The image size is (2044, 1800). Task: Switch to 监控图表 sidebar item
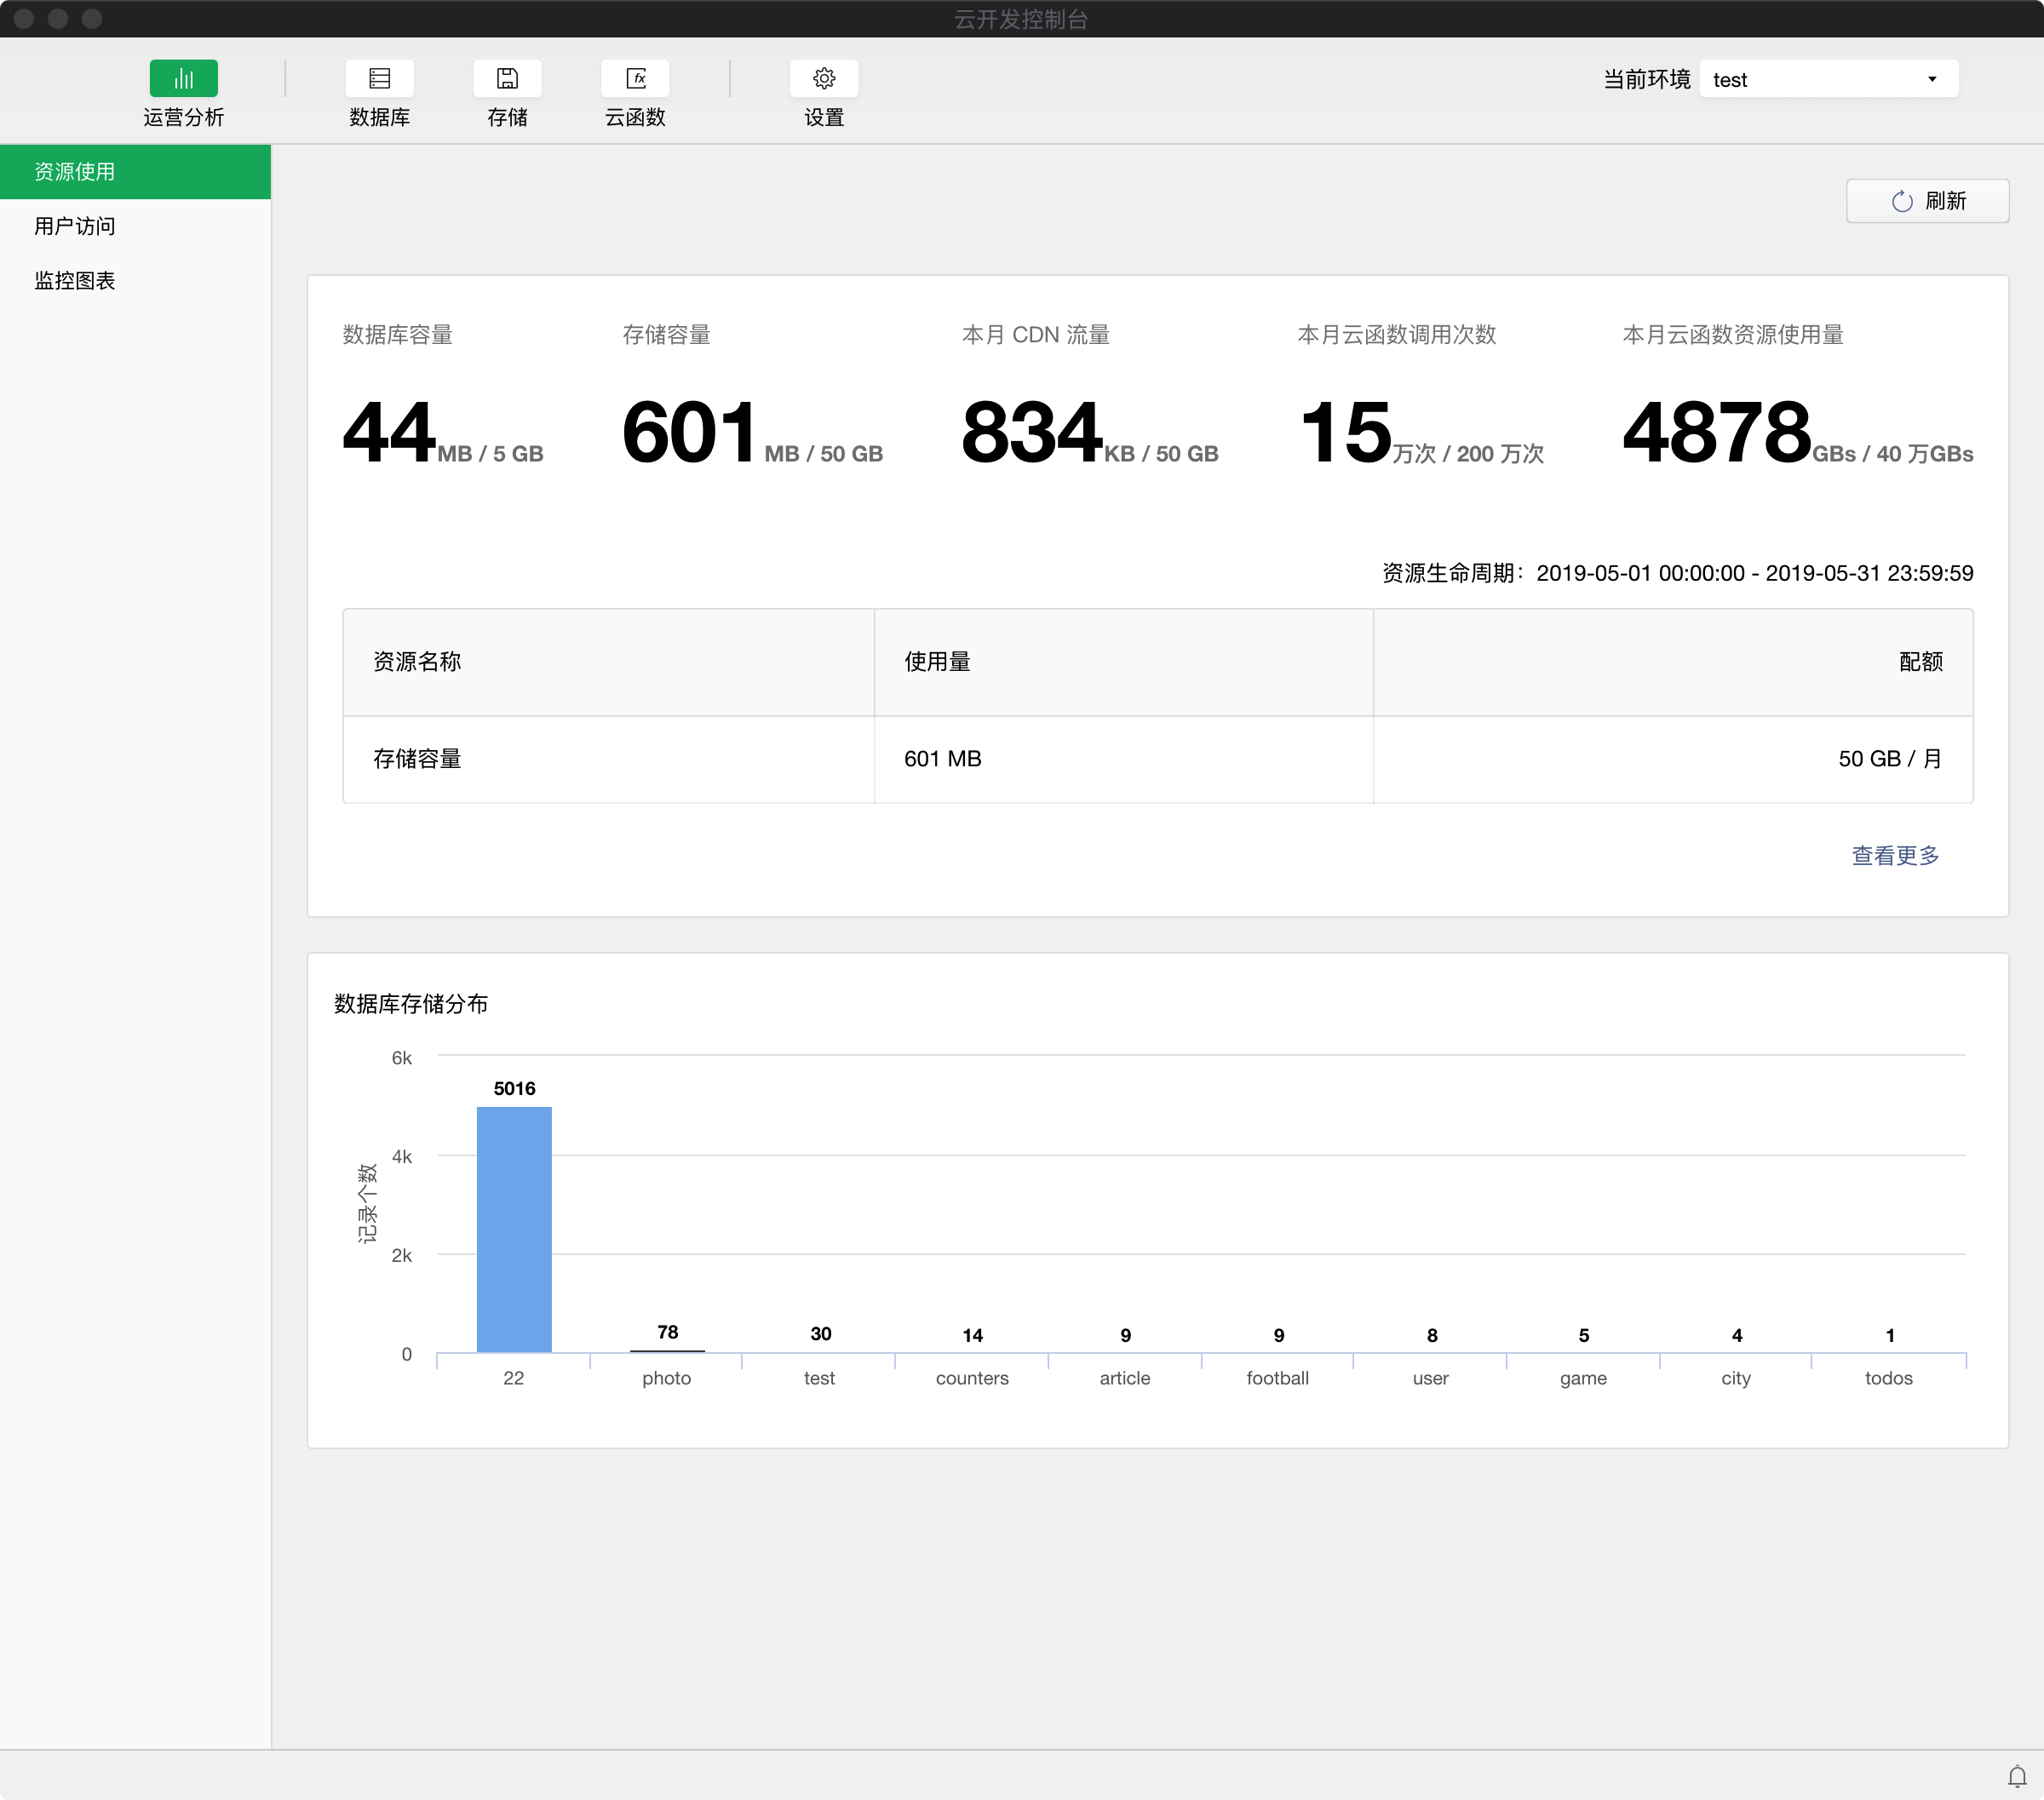(x=75, y=281)
